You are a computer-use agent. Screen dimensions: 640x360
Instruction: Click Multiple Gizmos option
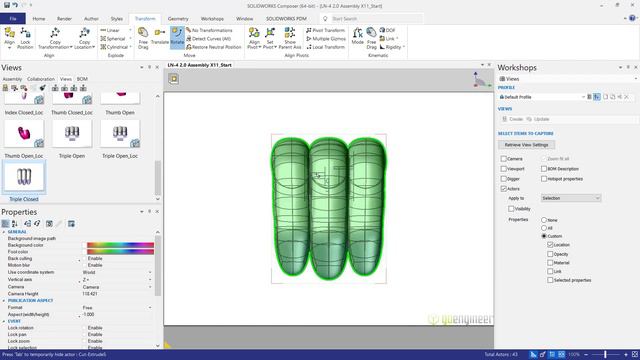326,38
